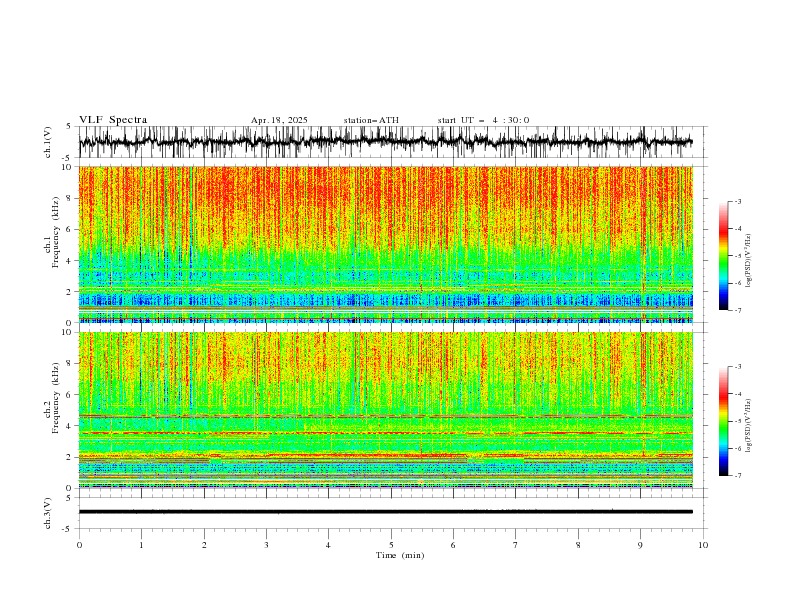Click the ch.1 voltage waveform trace
Screen dimensions: 792x612
385,142
